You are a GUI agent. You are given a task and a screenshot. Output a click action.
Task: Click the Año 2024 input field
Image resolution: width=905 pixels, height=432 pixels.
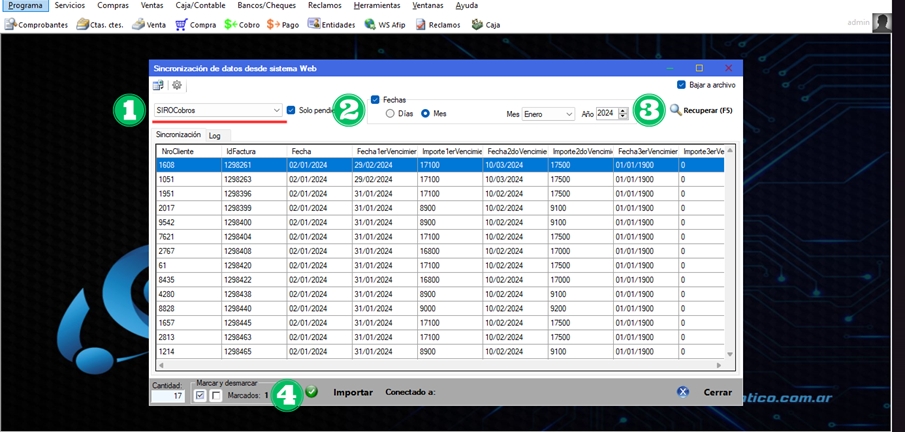coord(607,114)
